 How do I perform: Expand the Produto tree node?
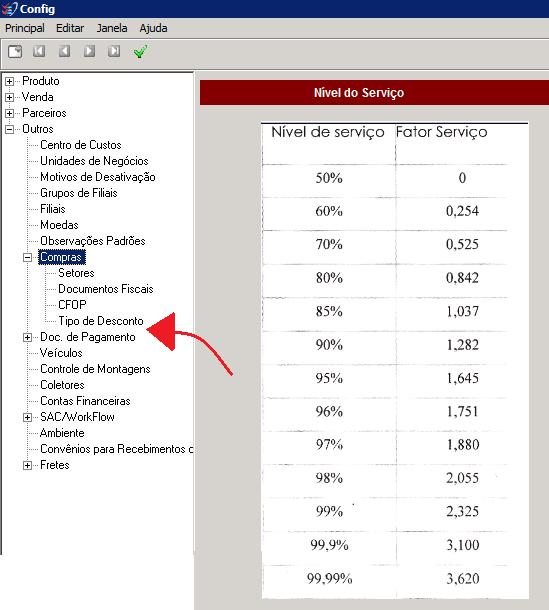[9, 81]
